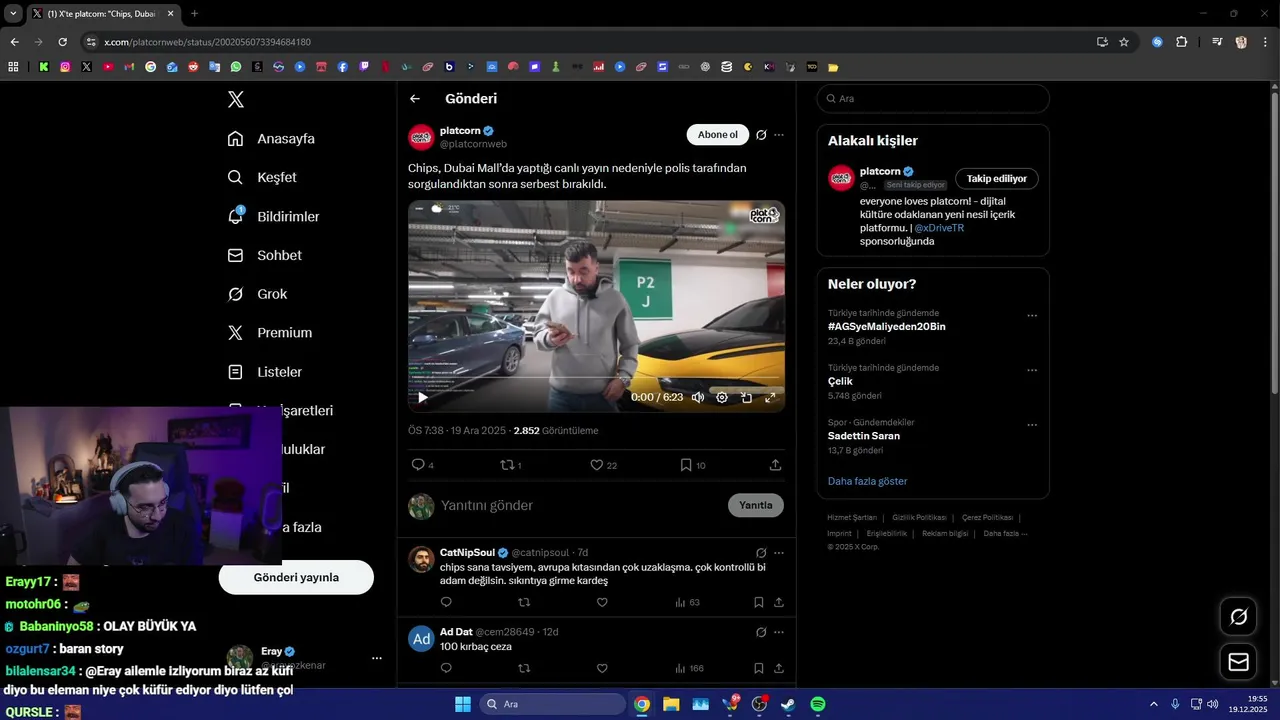Click Yanıtını gönder reply field
This screenshot has width=1280, height=720.
[x=580, y=506]
